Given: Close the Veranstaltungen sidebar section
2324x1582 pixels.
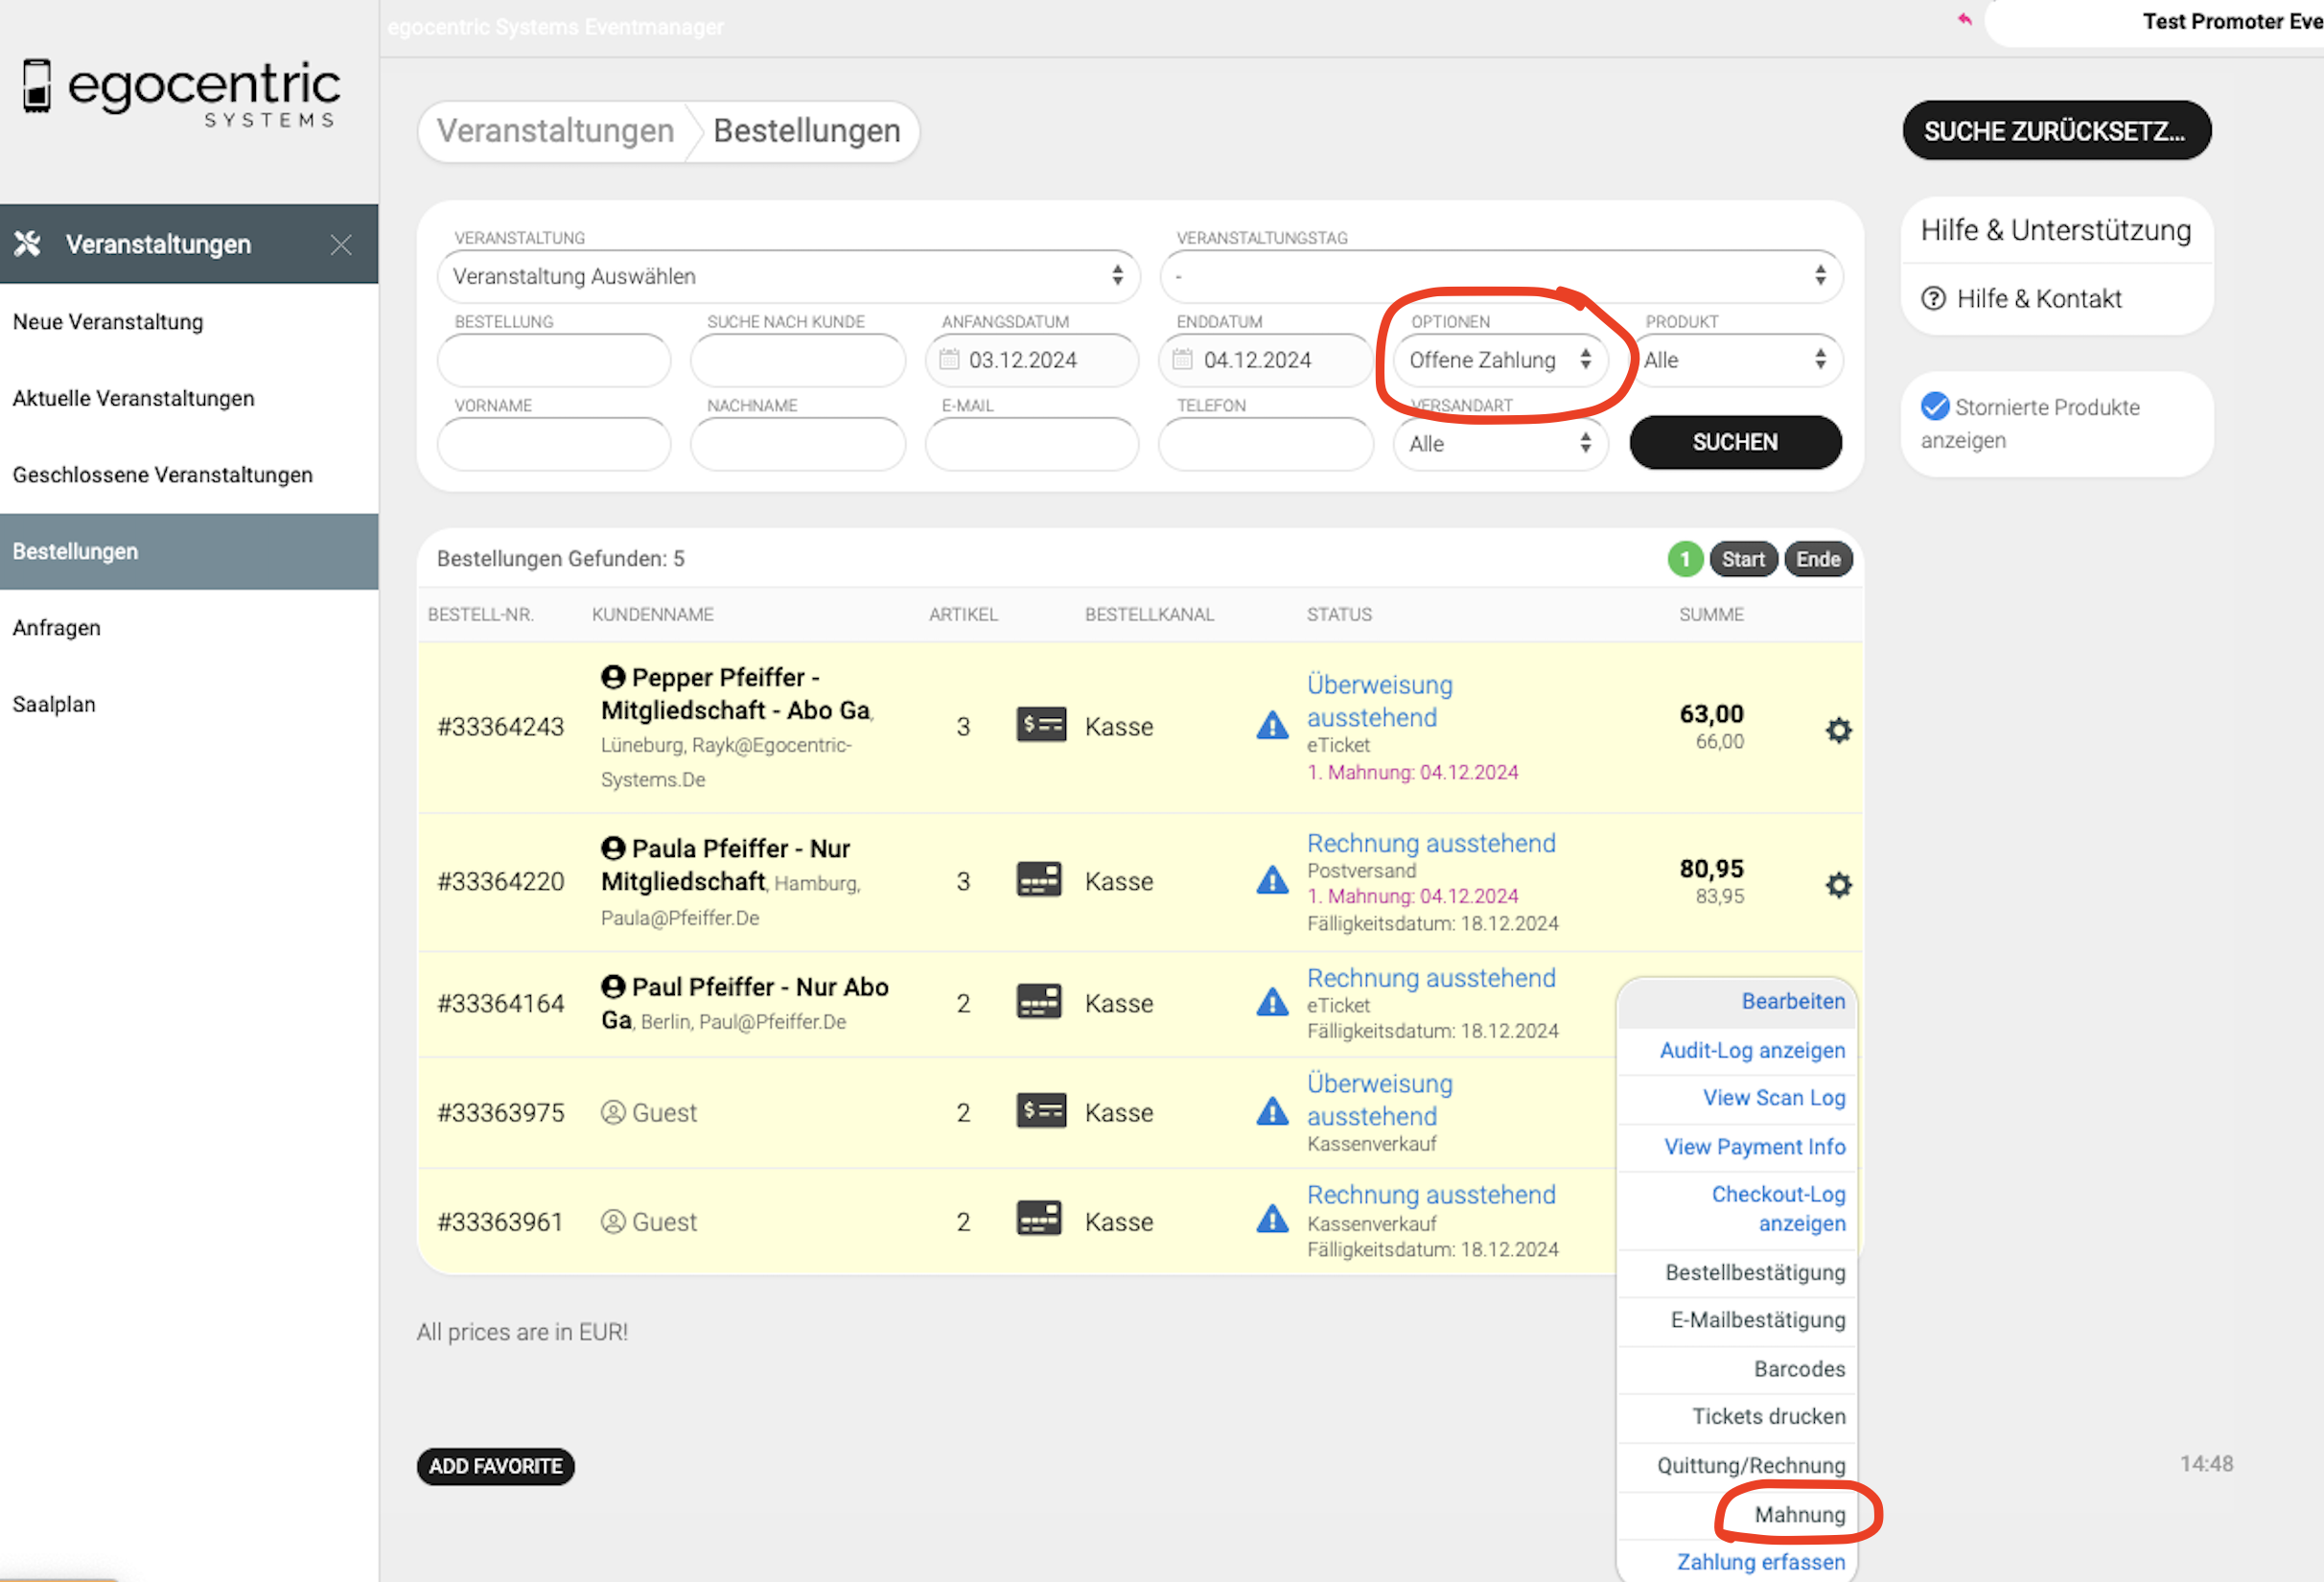Looking at the screenshot, I should pos(341,244).
